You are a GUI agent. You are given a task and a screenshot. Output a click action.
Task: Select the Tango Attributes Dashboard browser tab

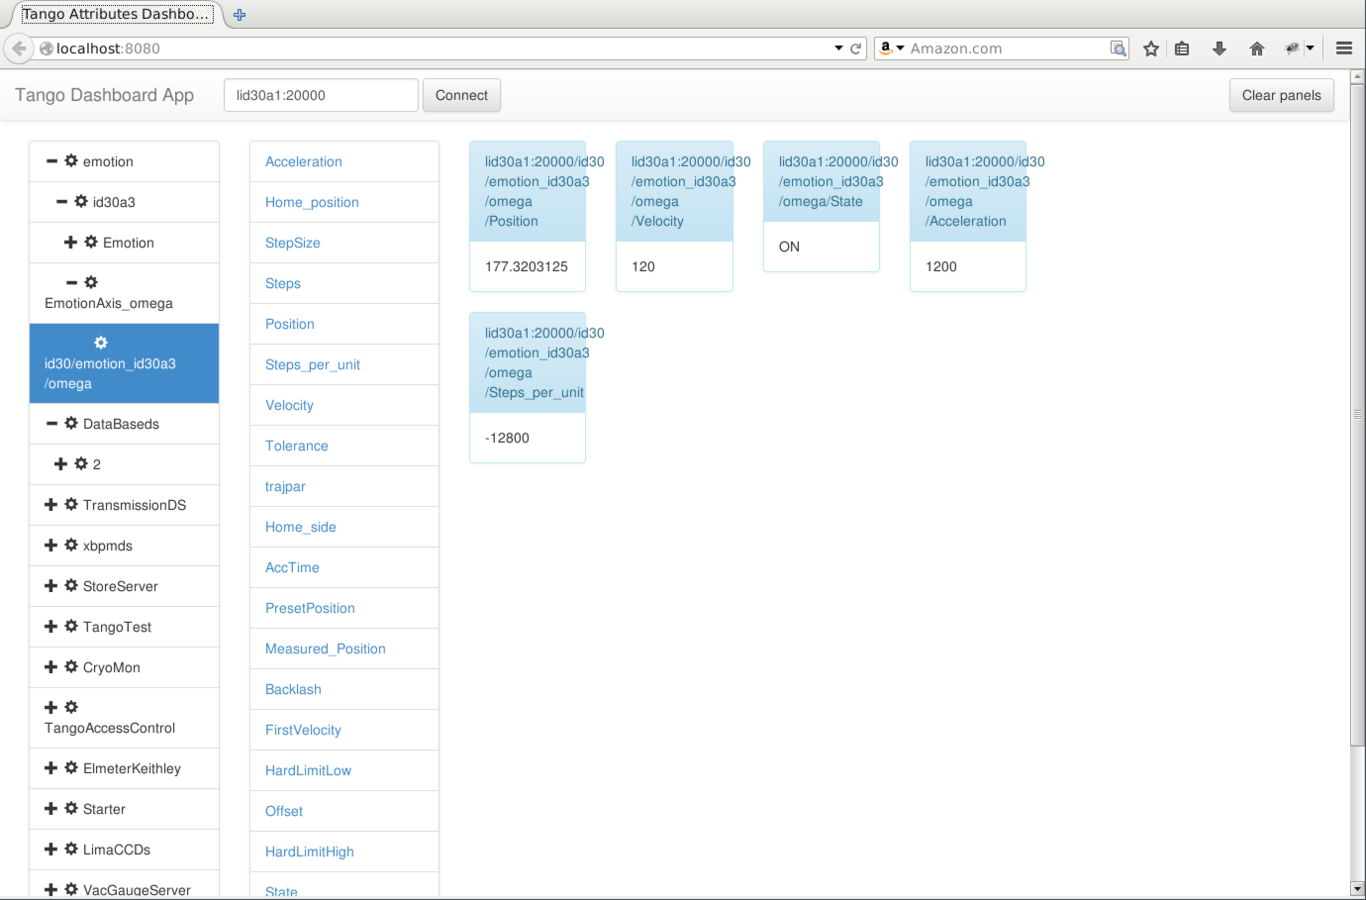pyautogui.click(x=115, y=14)
